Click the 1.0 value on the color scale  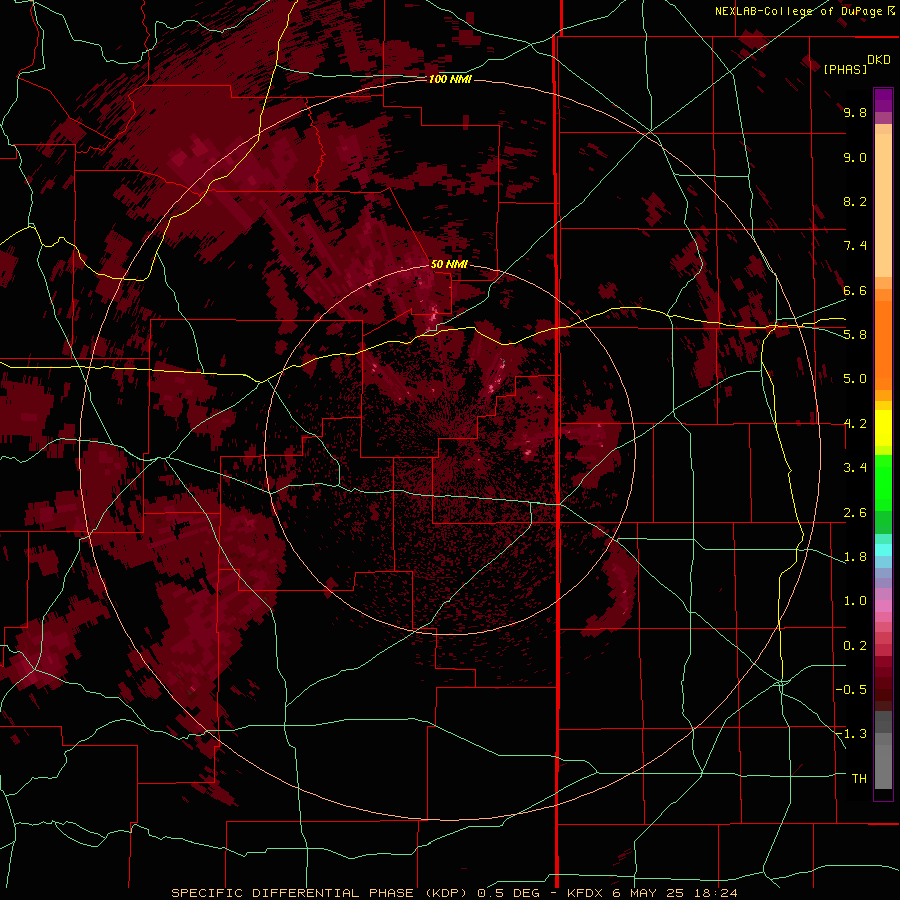(x=855, y=601)
